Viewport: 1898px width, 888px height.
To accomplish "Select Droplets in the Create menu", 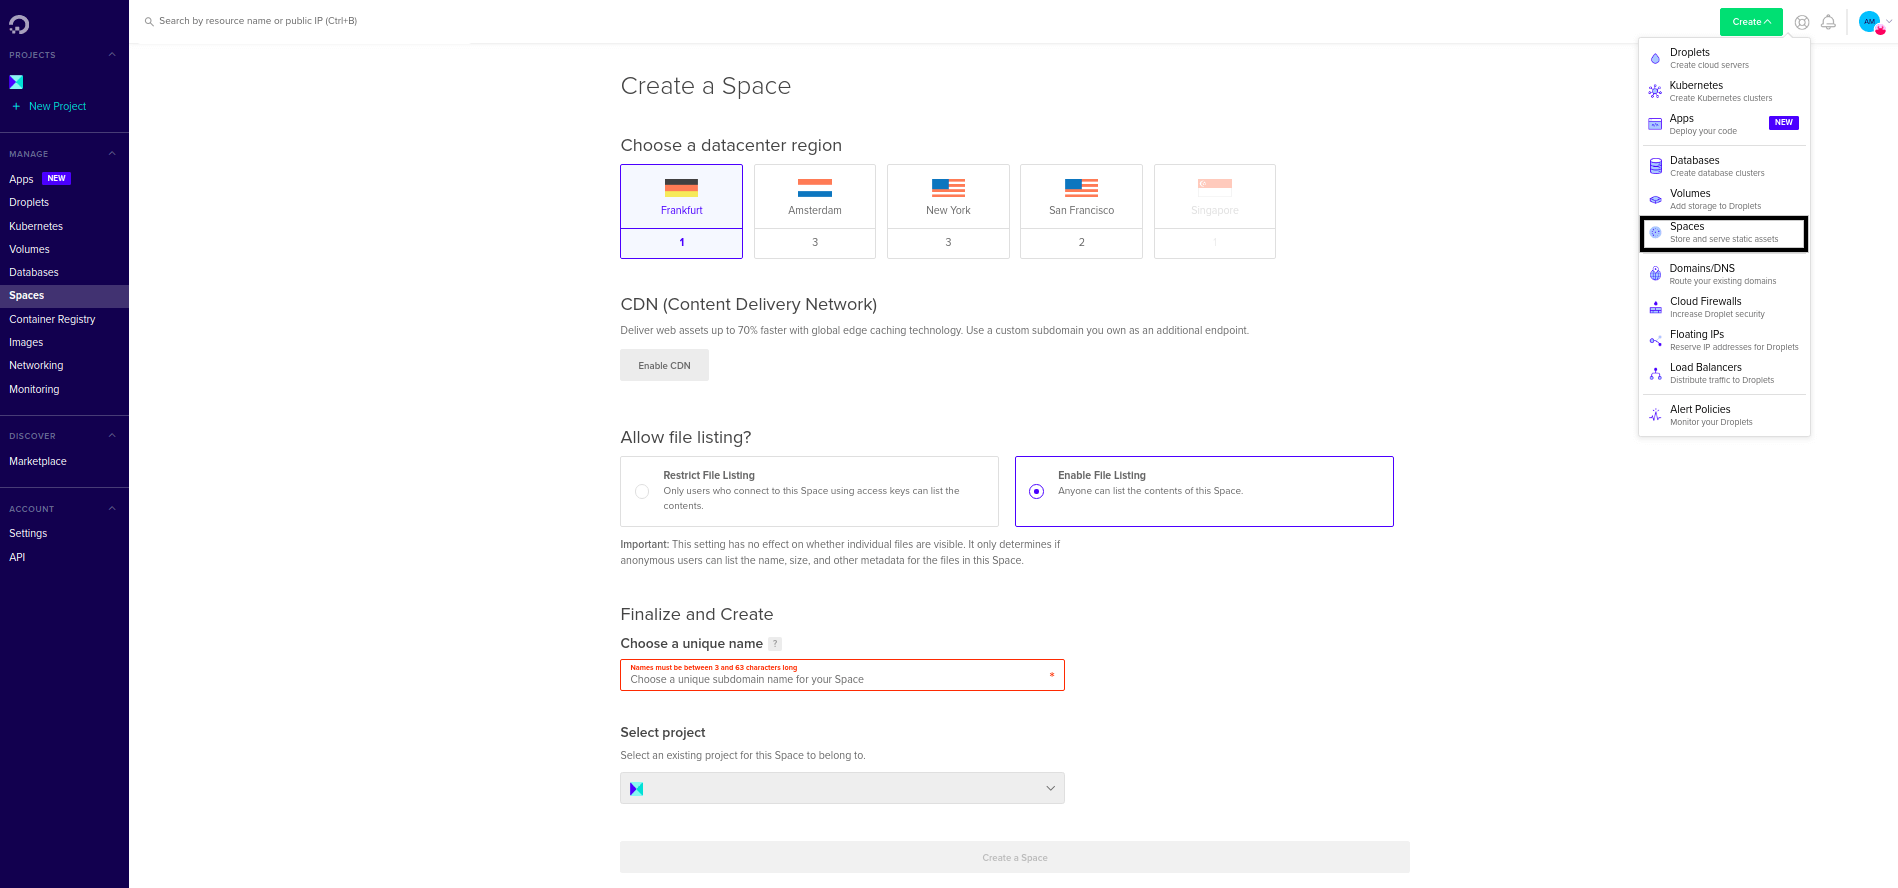I will [1724, 58].
